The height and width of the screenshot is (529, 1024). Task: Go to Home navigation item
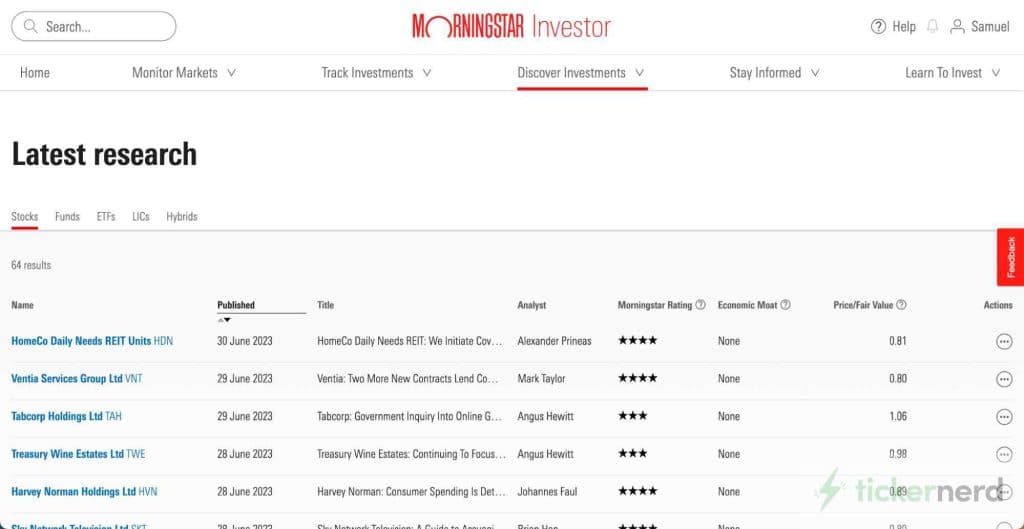point(35,72)
